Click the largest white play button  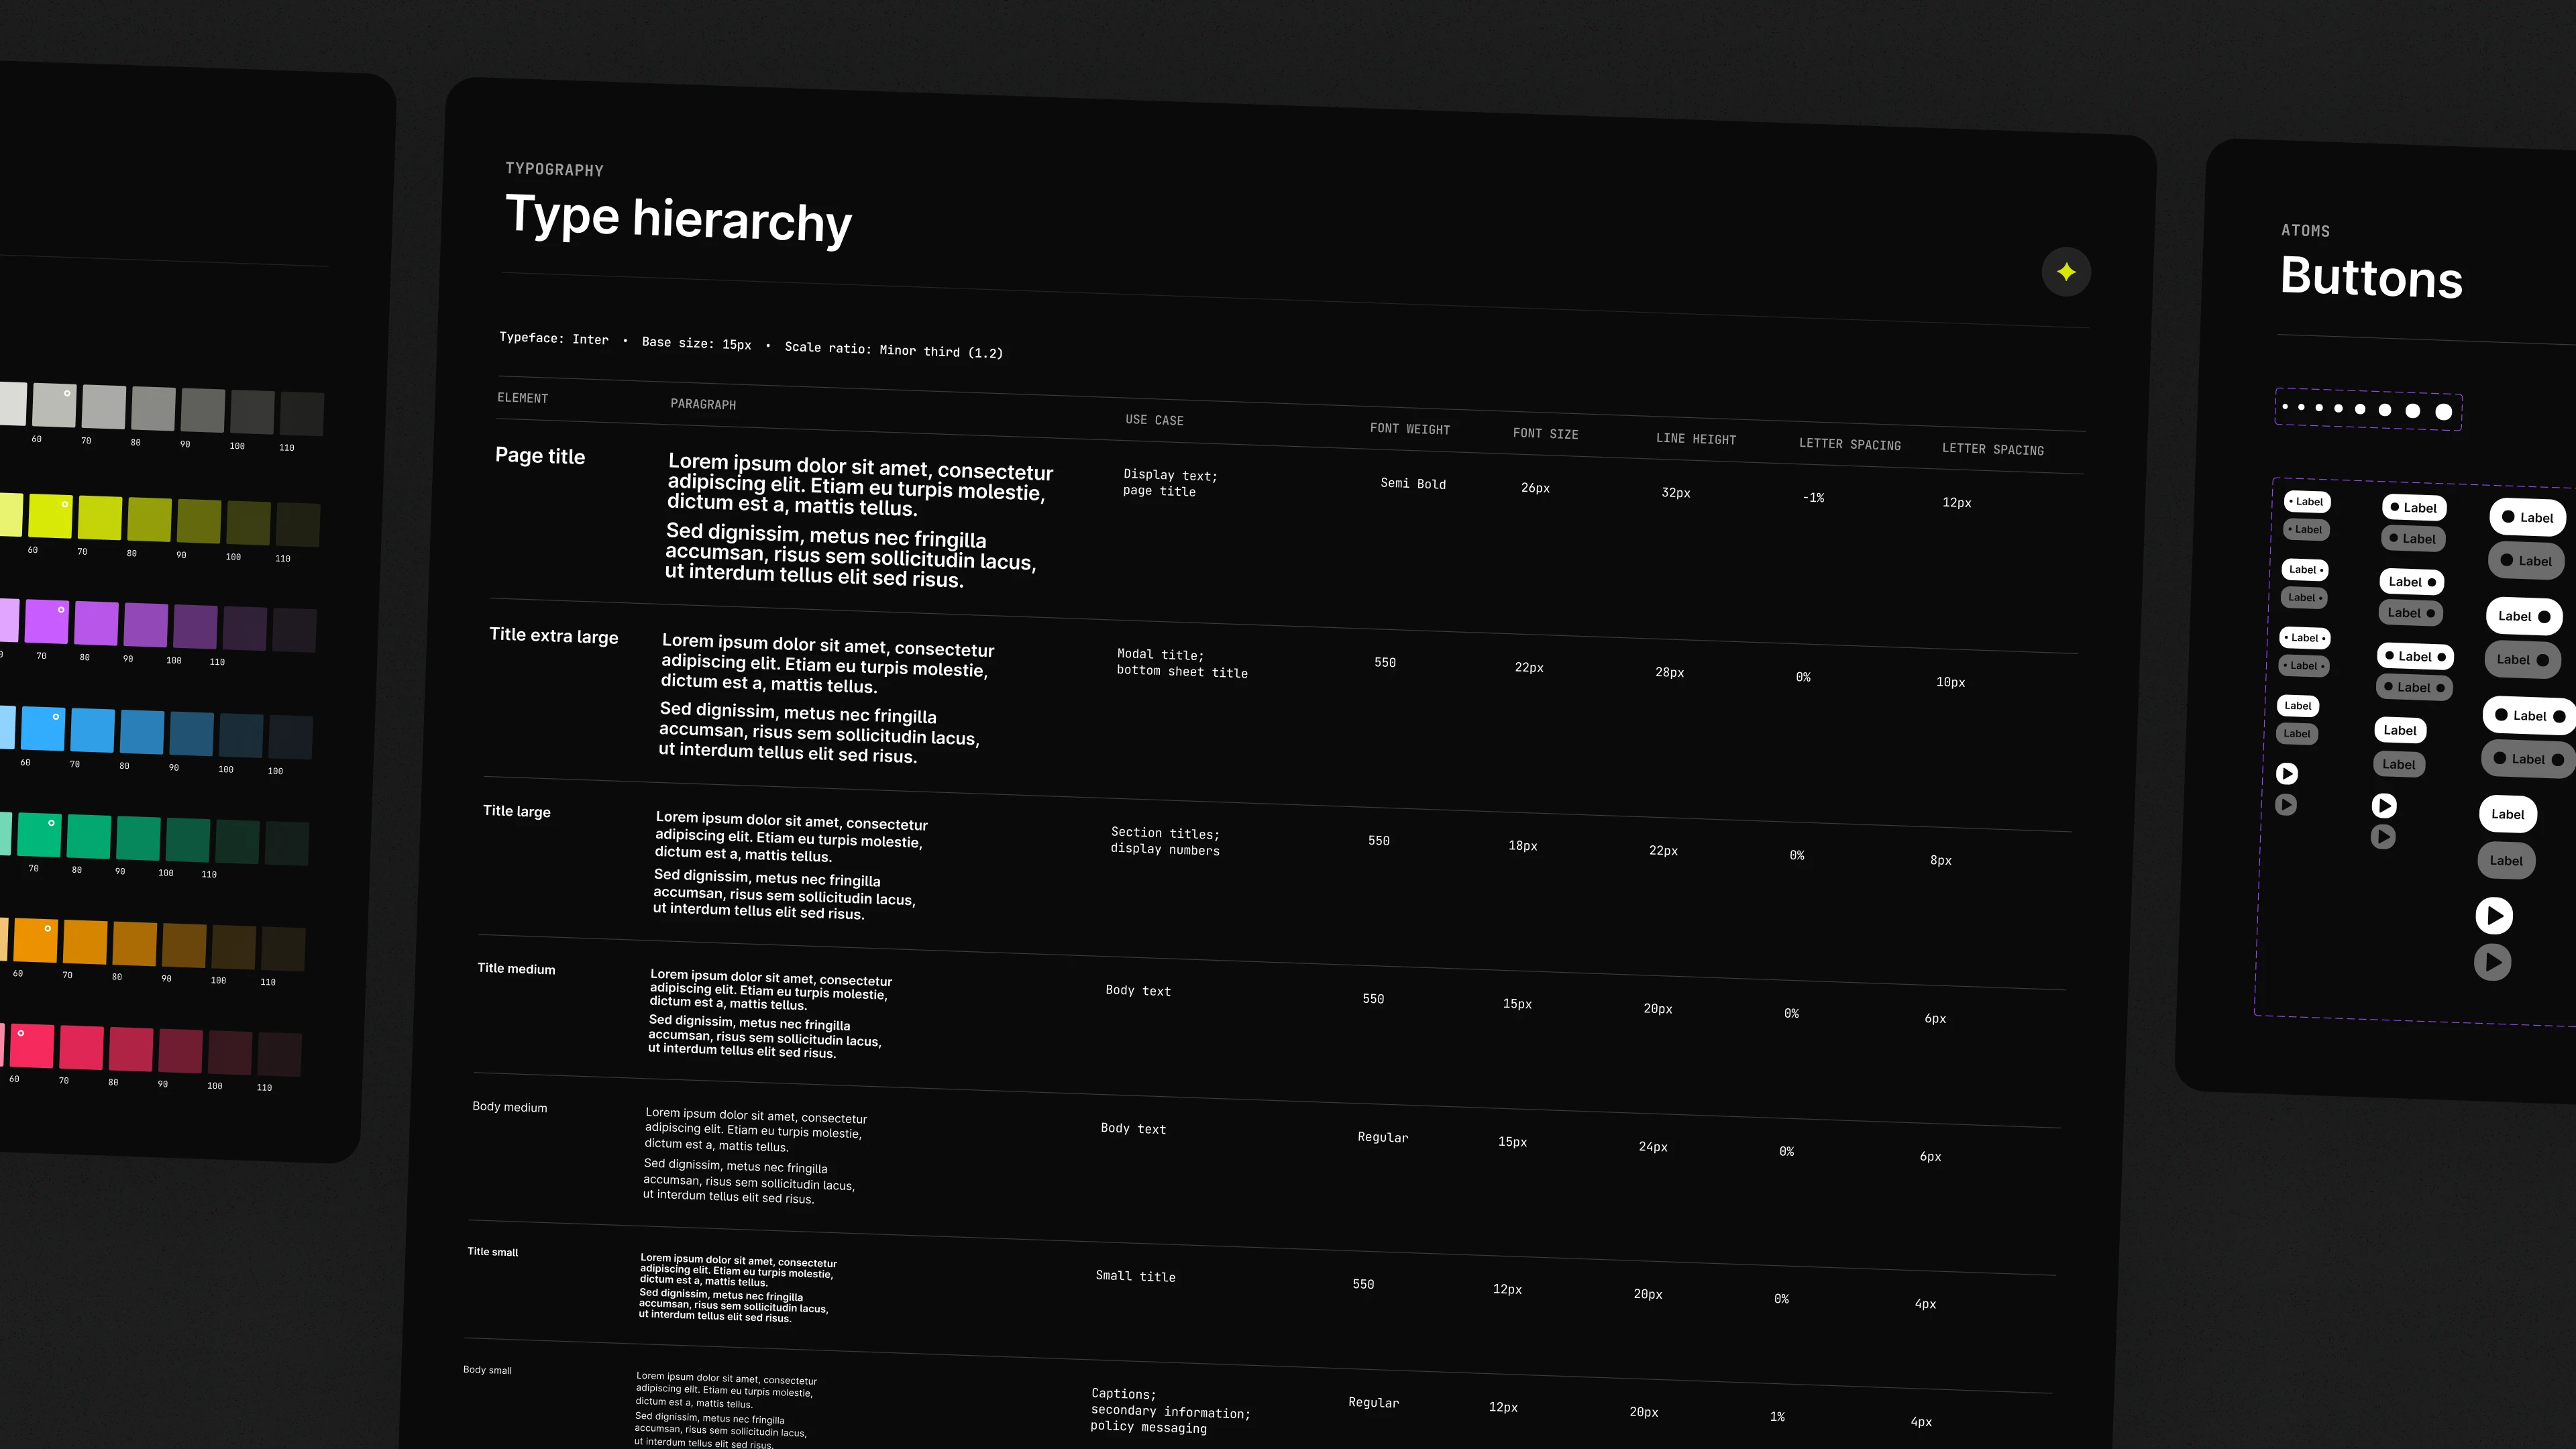[x=2494, y=915]
